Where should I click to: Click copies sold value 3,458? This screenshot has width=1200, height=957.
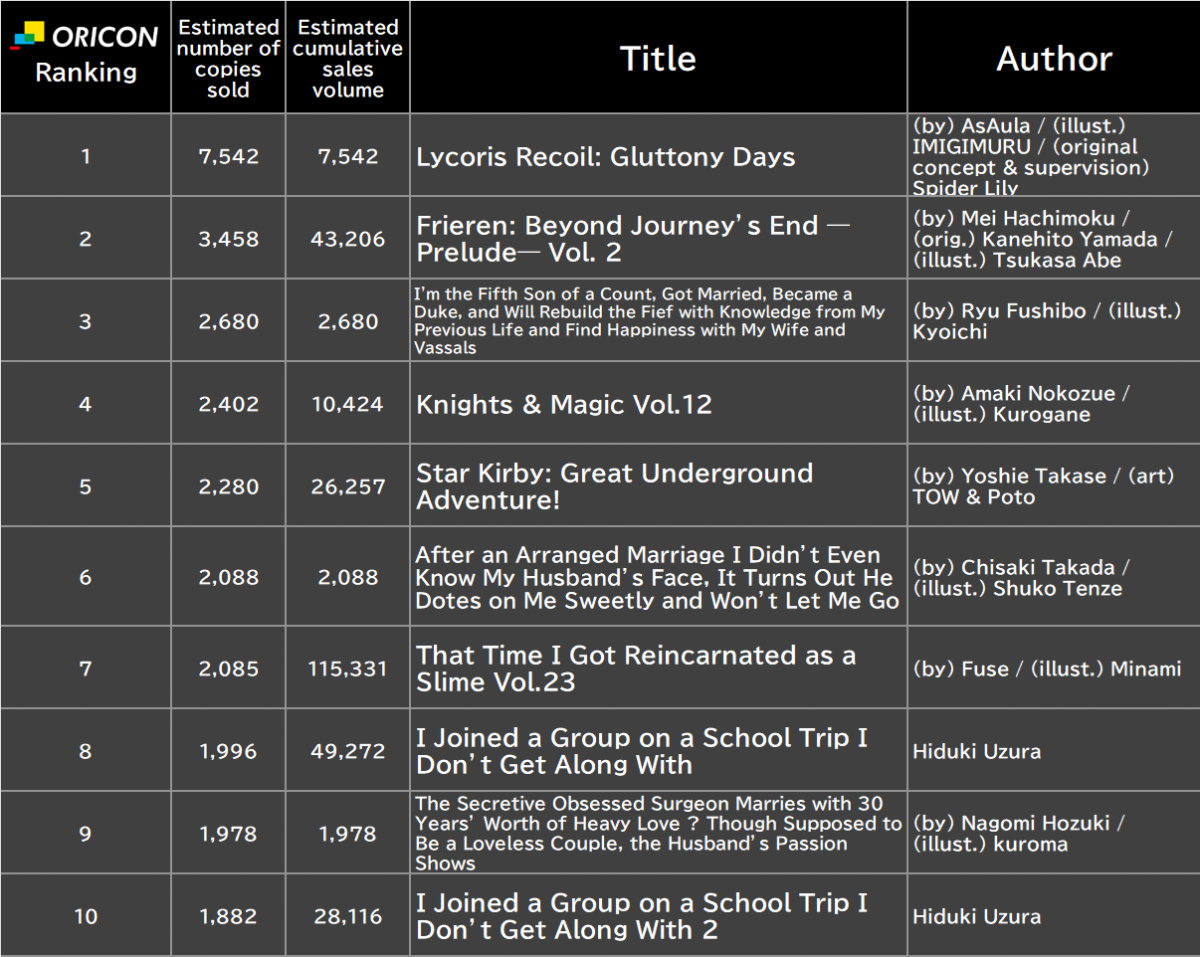tap(228, 239)
